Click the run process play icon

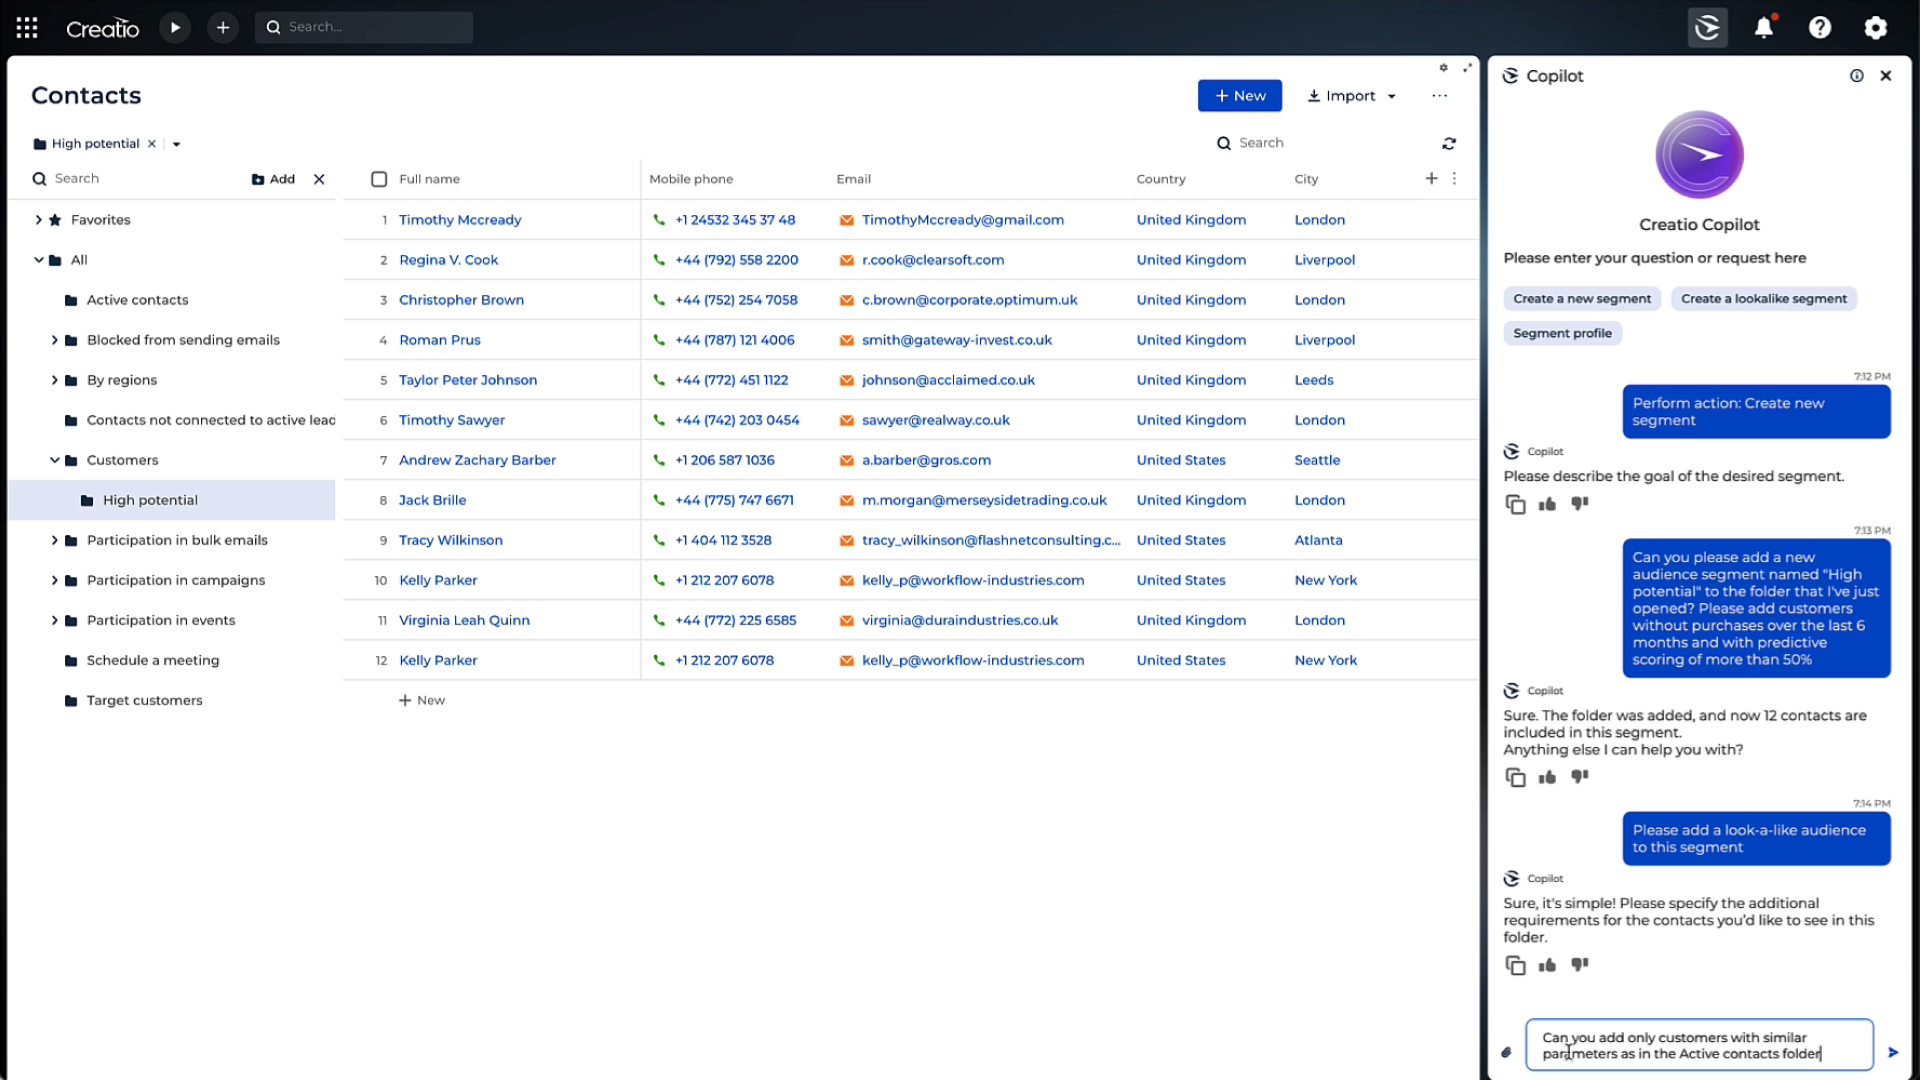(175, 28)
